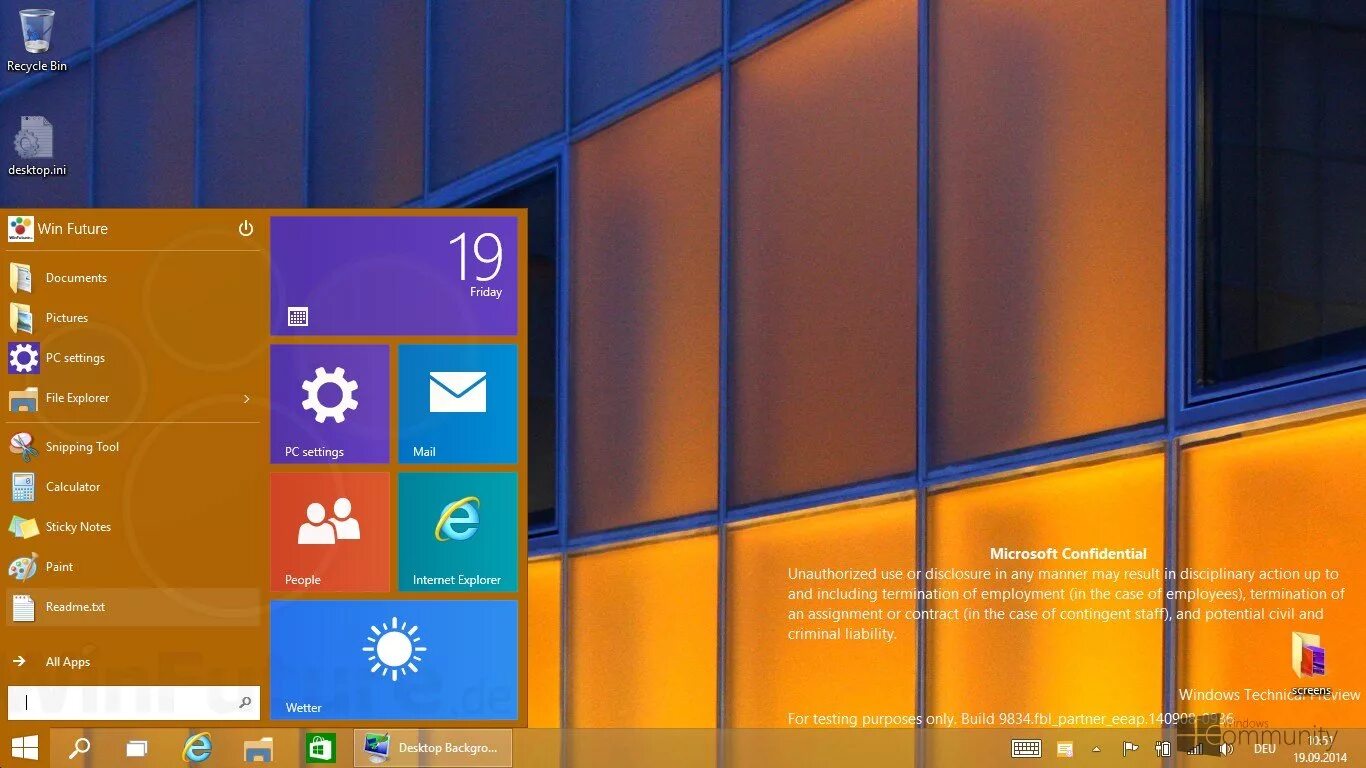Check battery power status icon
The width and height of the screenshot is (1366, 768).
[1163, 749]
